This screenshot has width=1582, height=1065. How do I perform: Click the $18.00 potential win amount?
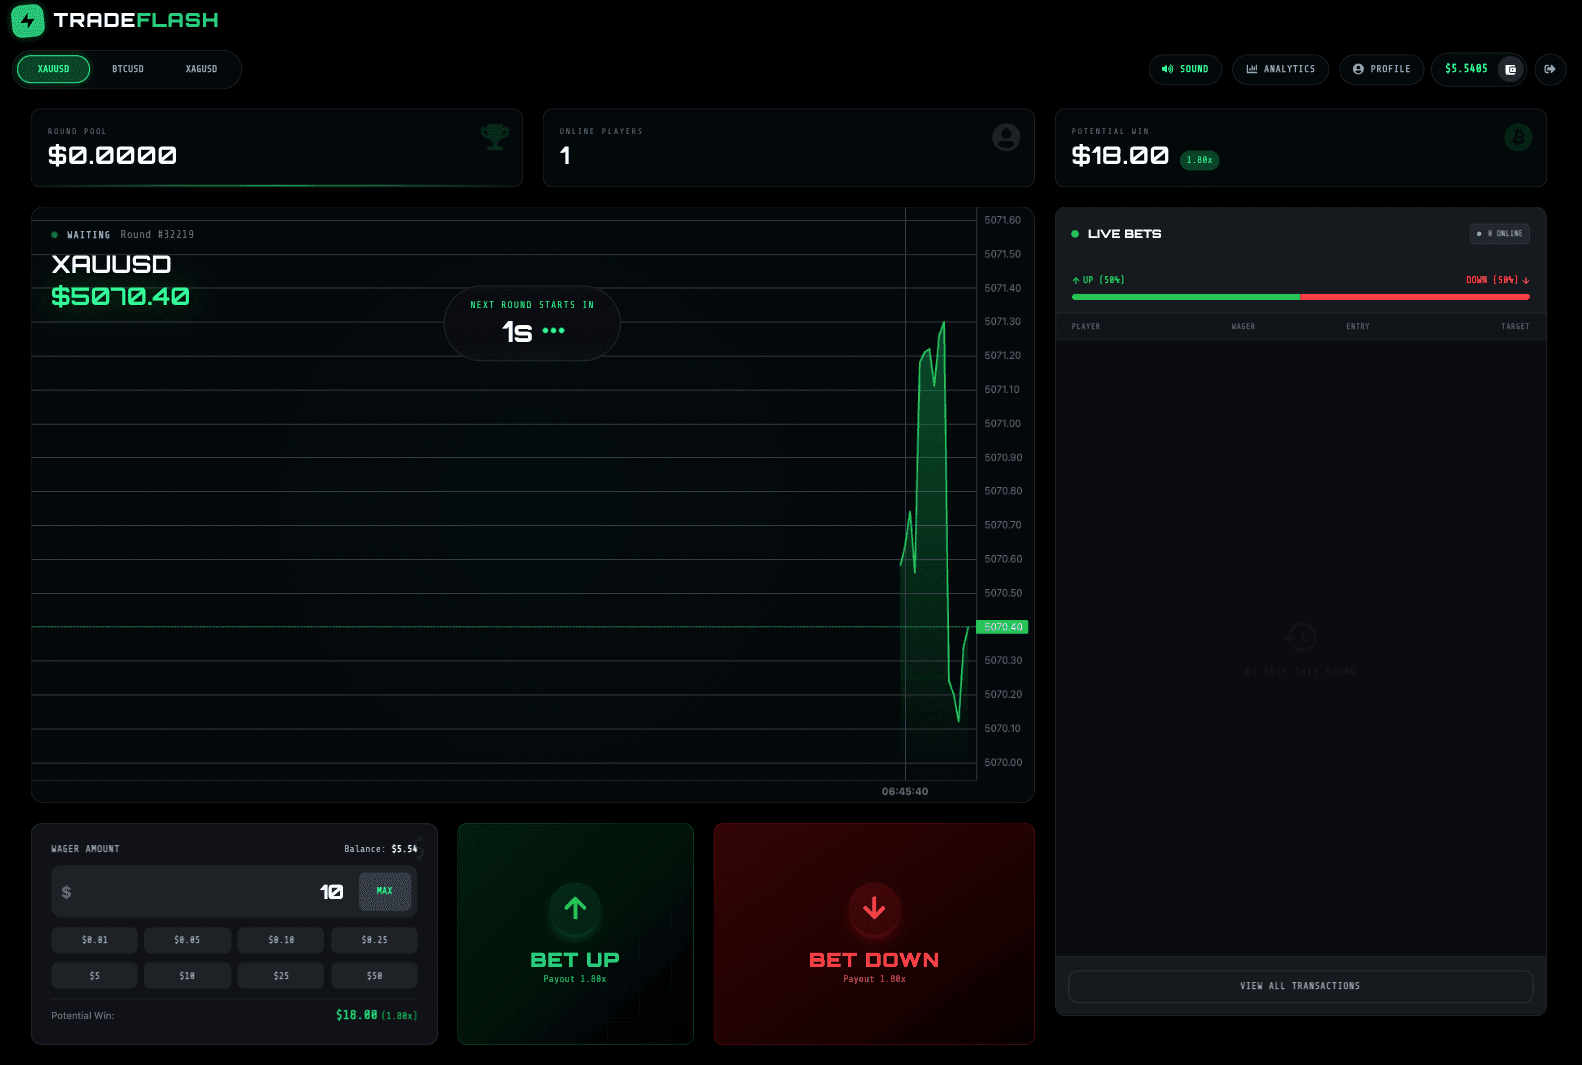(x=1120, y=155)
